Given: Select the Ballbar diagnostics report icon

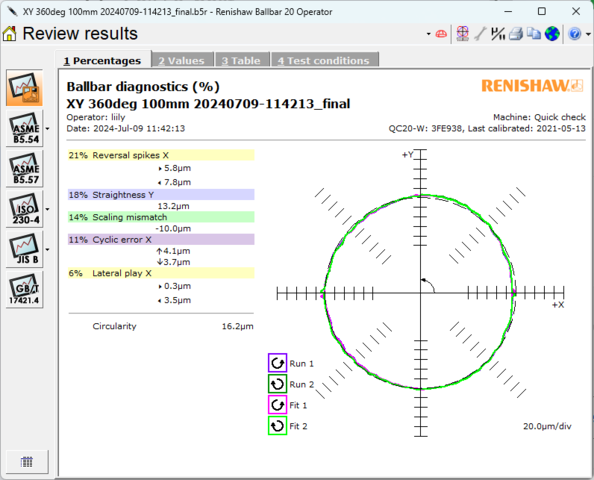Looking at the screenshot, I should point(24,88).
